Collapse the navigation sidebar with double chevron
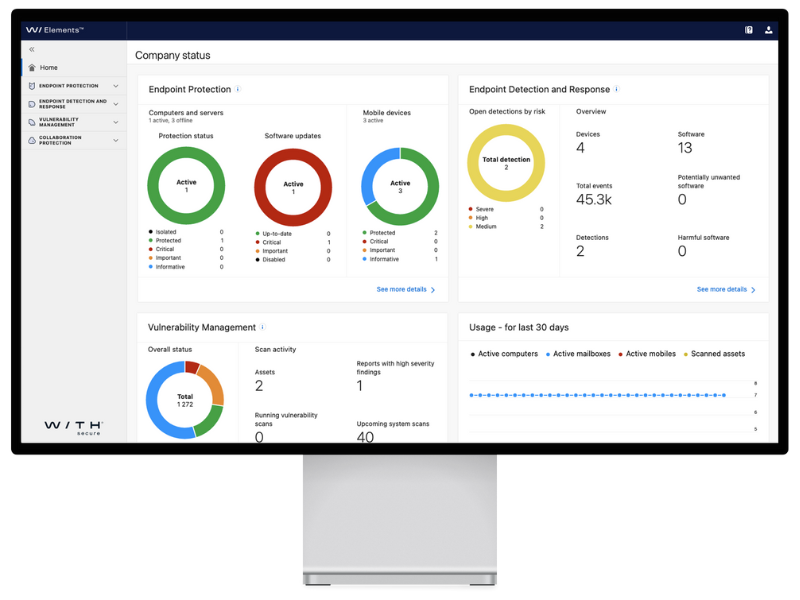This screenshot has height=600, width=800. click(x=33, y=48)
